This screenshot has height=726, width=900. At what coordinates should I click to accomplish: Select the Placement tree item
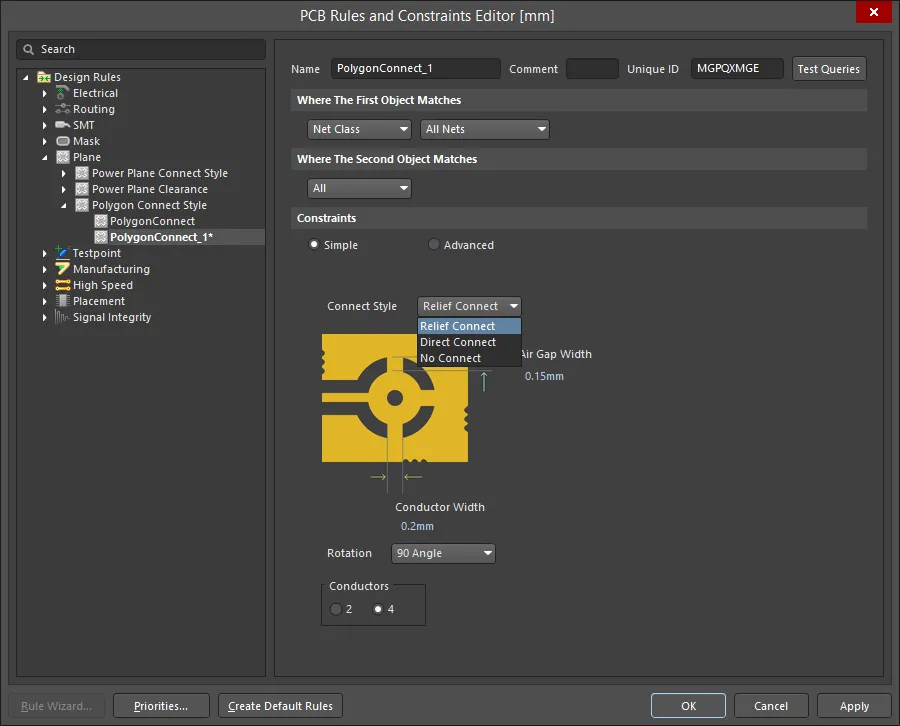tap(99, 301)
